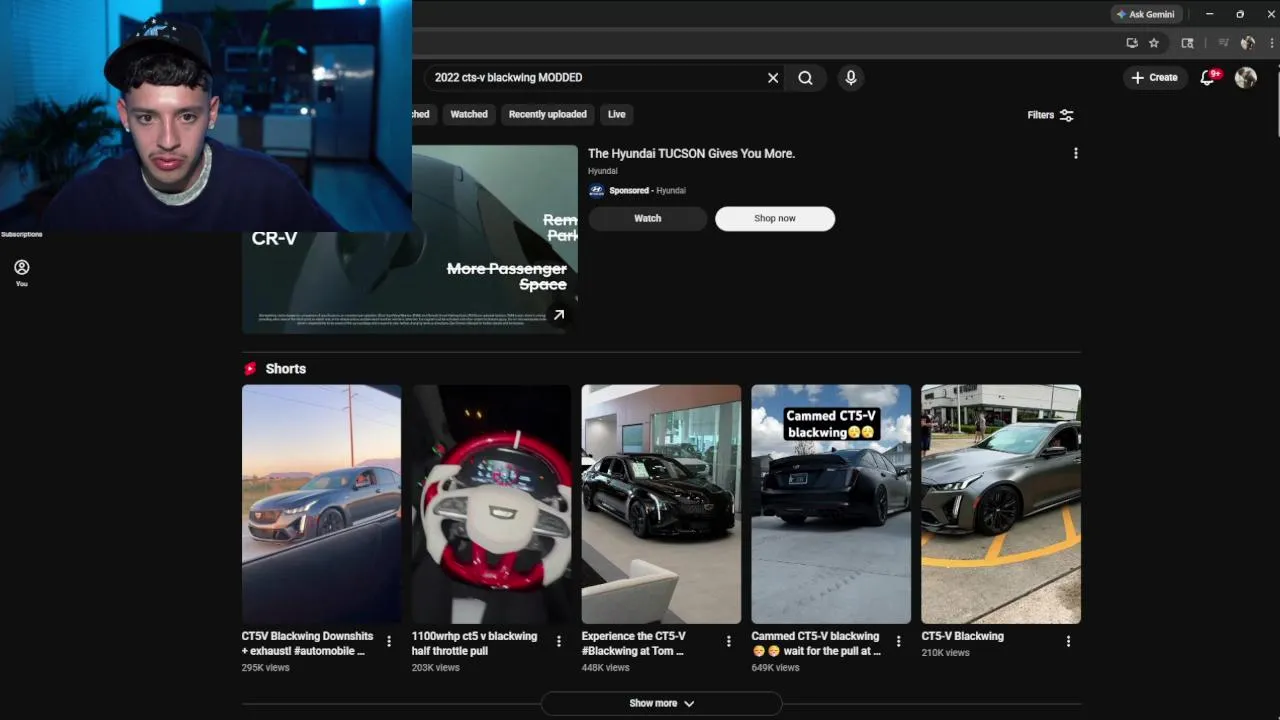Click title CT5V Blackwing Downshifts + exhaust
Viewport: 1280px width, 720px height.
[307, 643]
